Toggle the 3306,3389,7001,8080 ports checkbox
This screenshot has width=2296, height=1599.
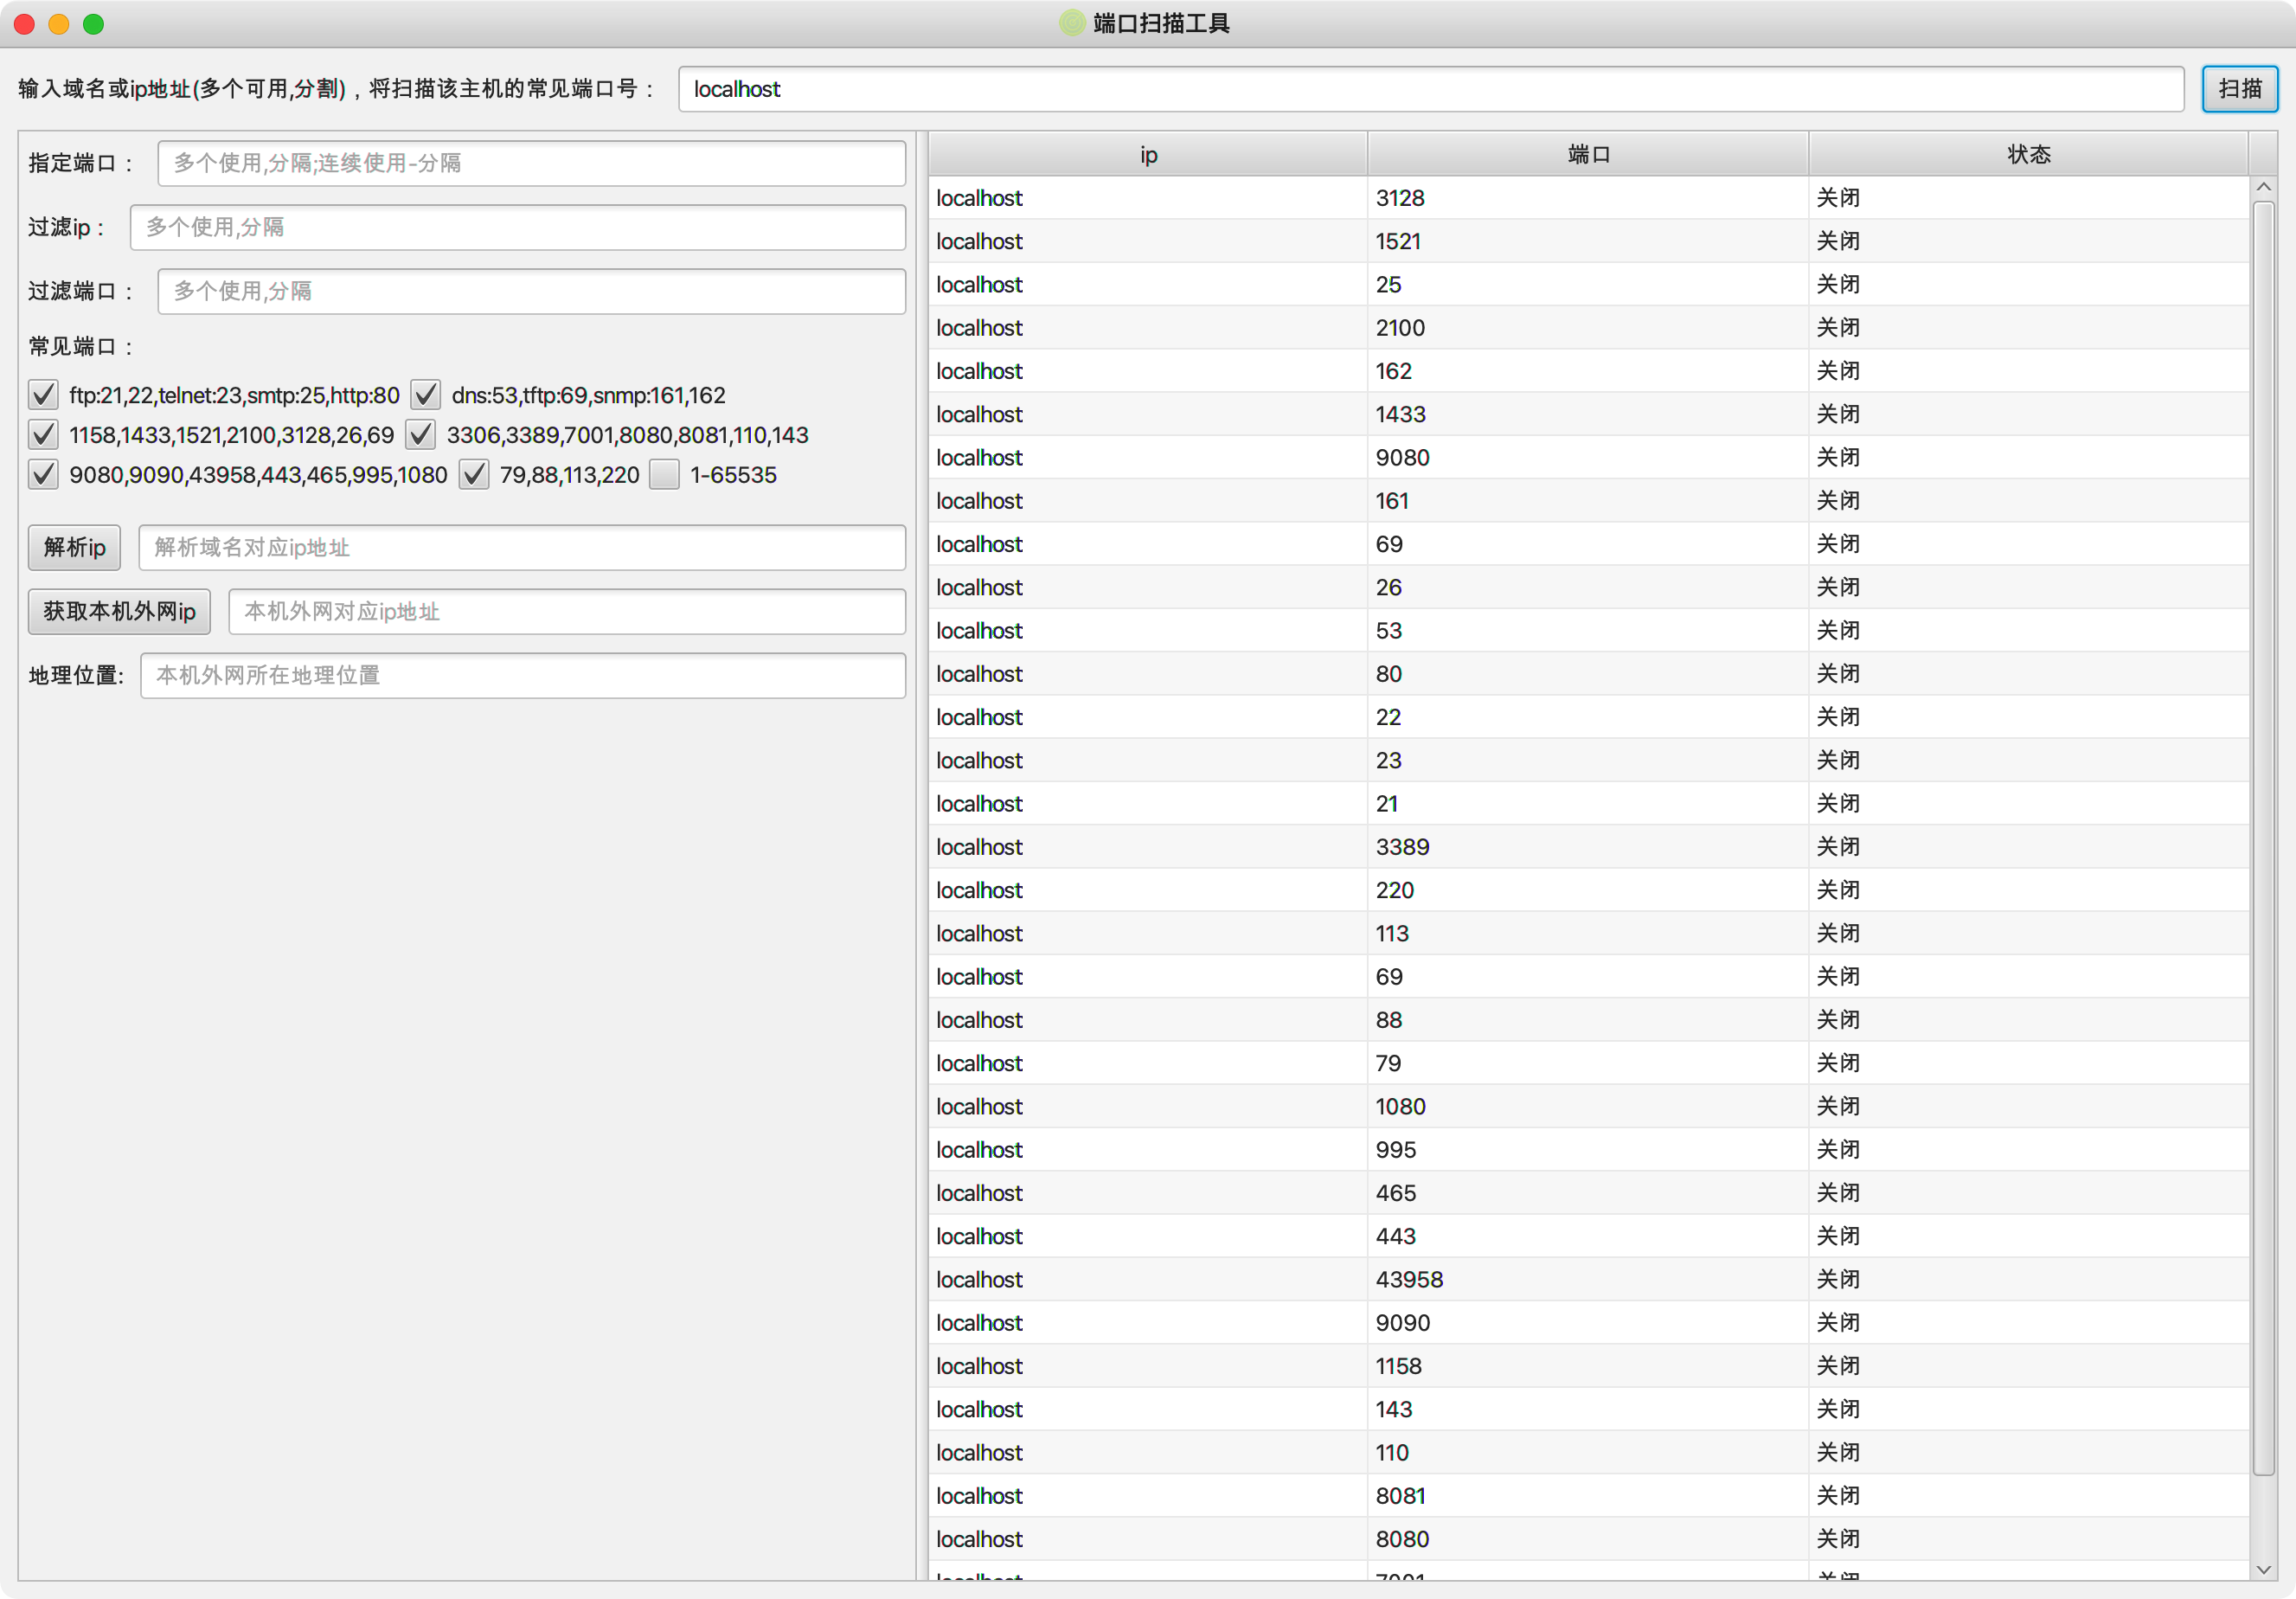tap(420, 435)
